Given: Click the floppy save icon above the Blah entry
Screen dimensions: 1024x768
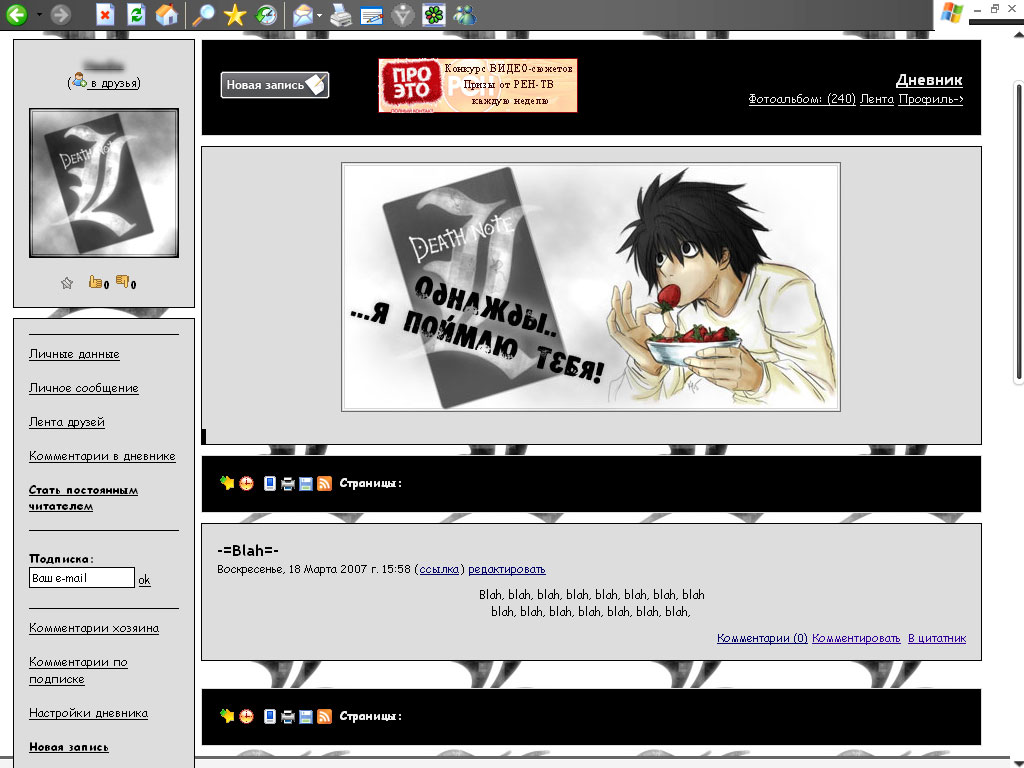Looking at the screenshot, I should coord(306,484).
